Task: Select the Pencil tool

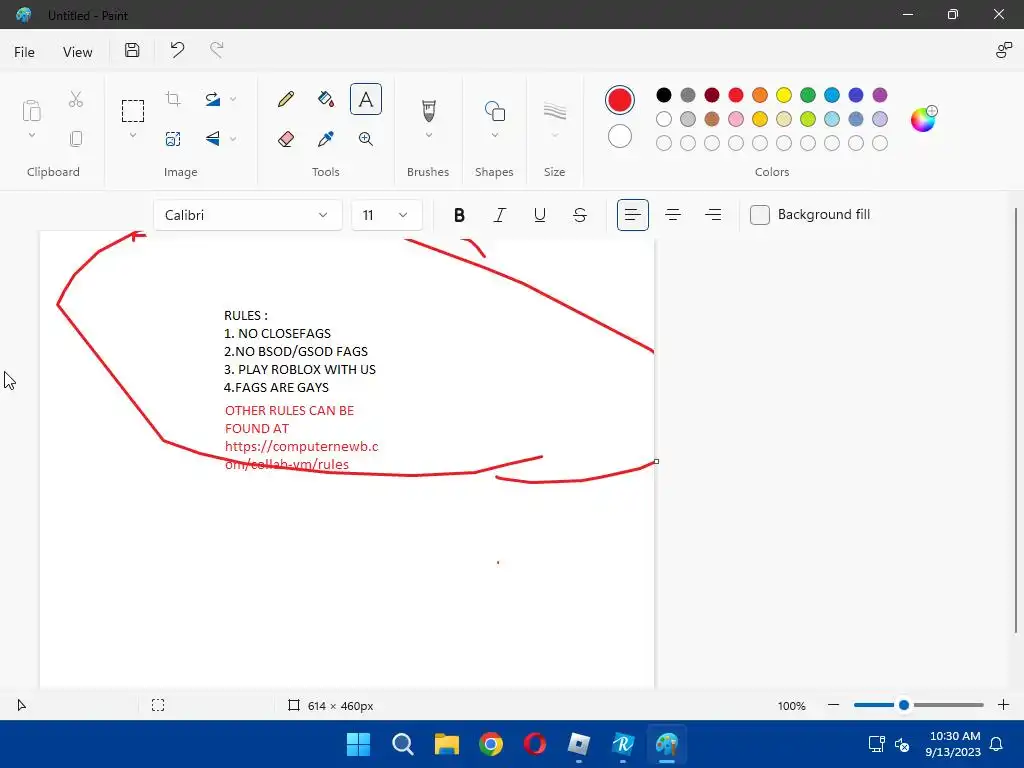Action: click(286, 99)
